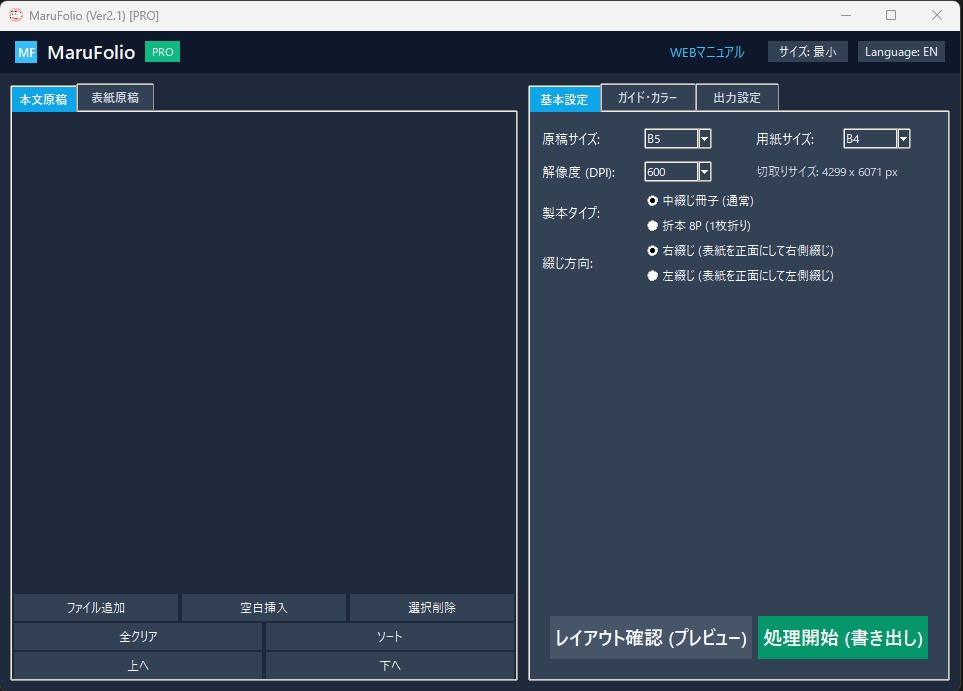Screen dimensions: 963x691
Task: Click the 製本タイプ label
Action: click(x=571, y=213)
